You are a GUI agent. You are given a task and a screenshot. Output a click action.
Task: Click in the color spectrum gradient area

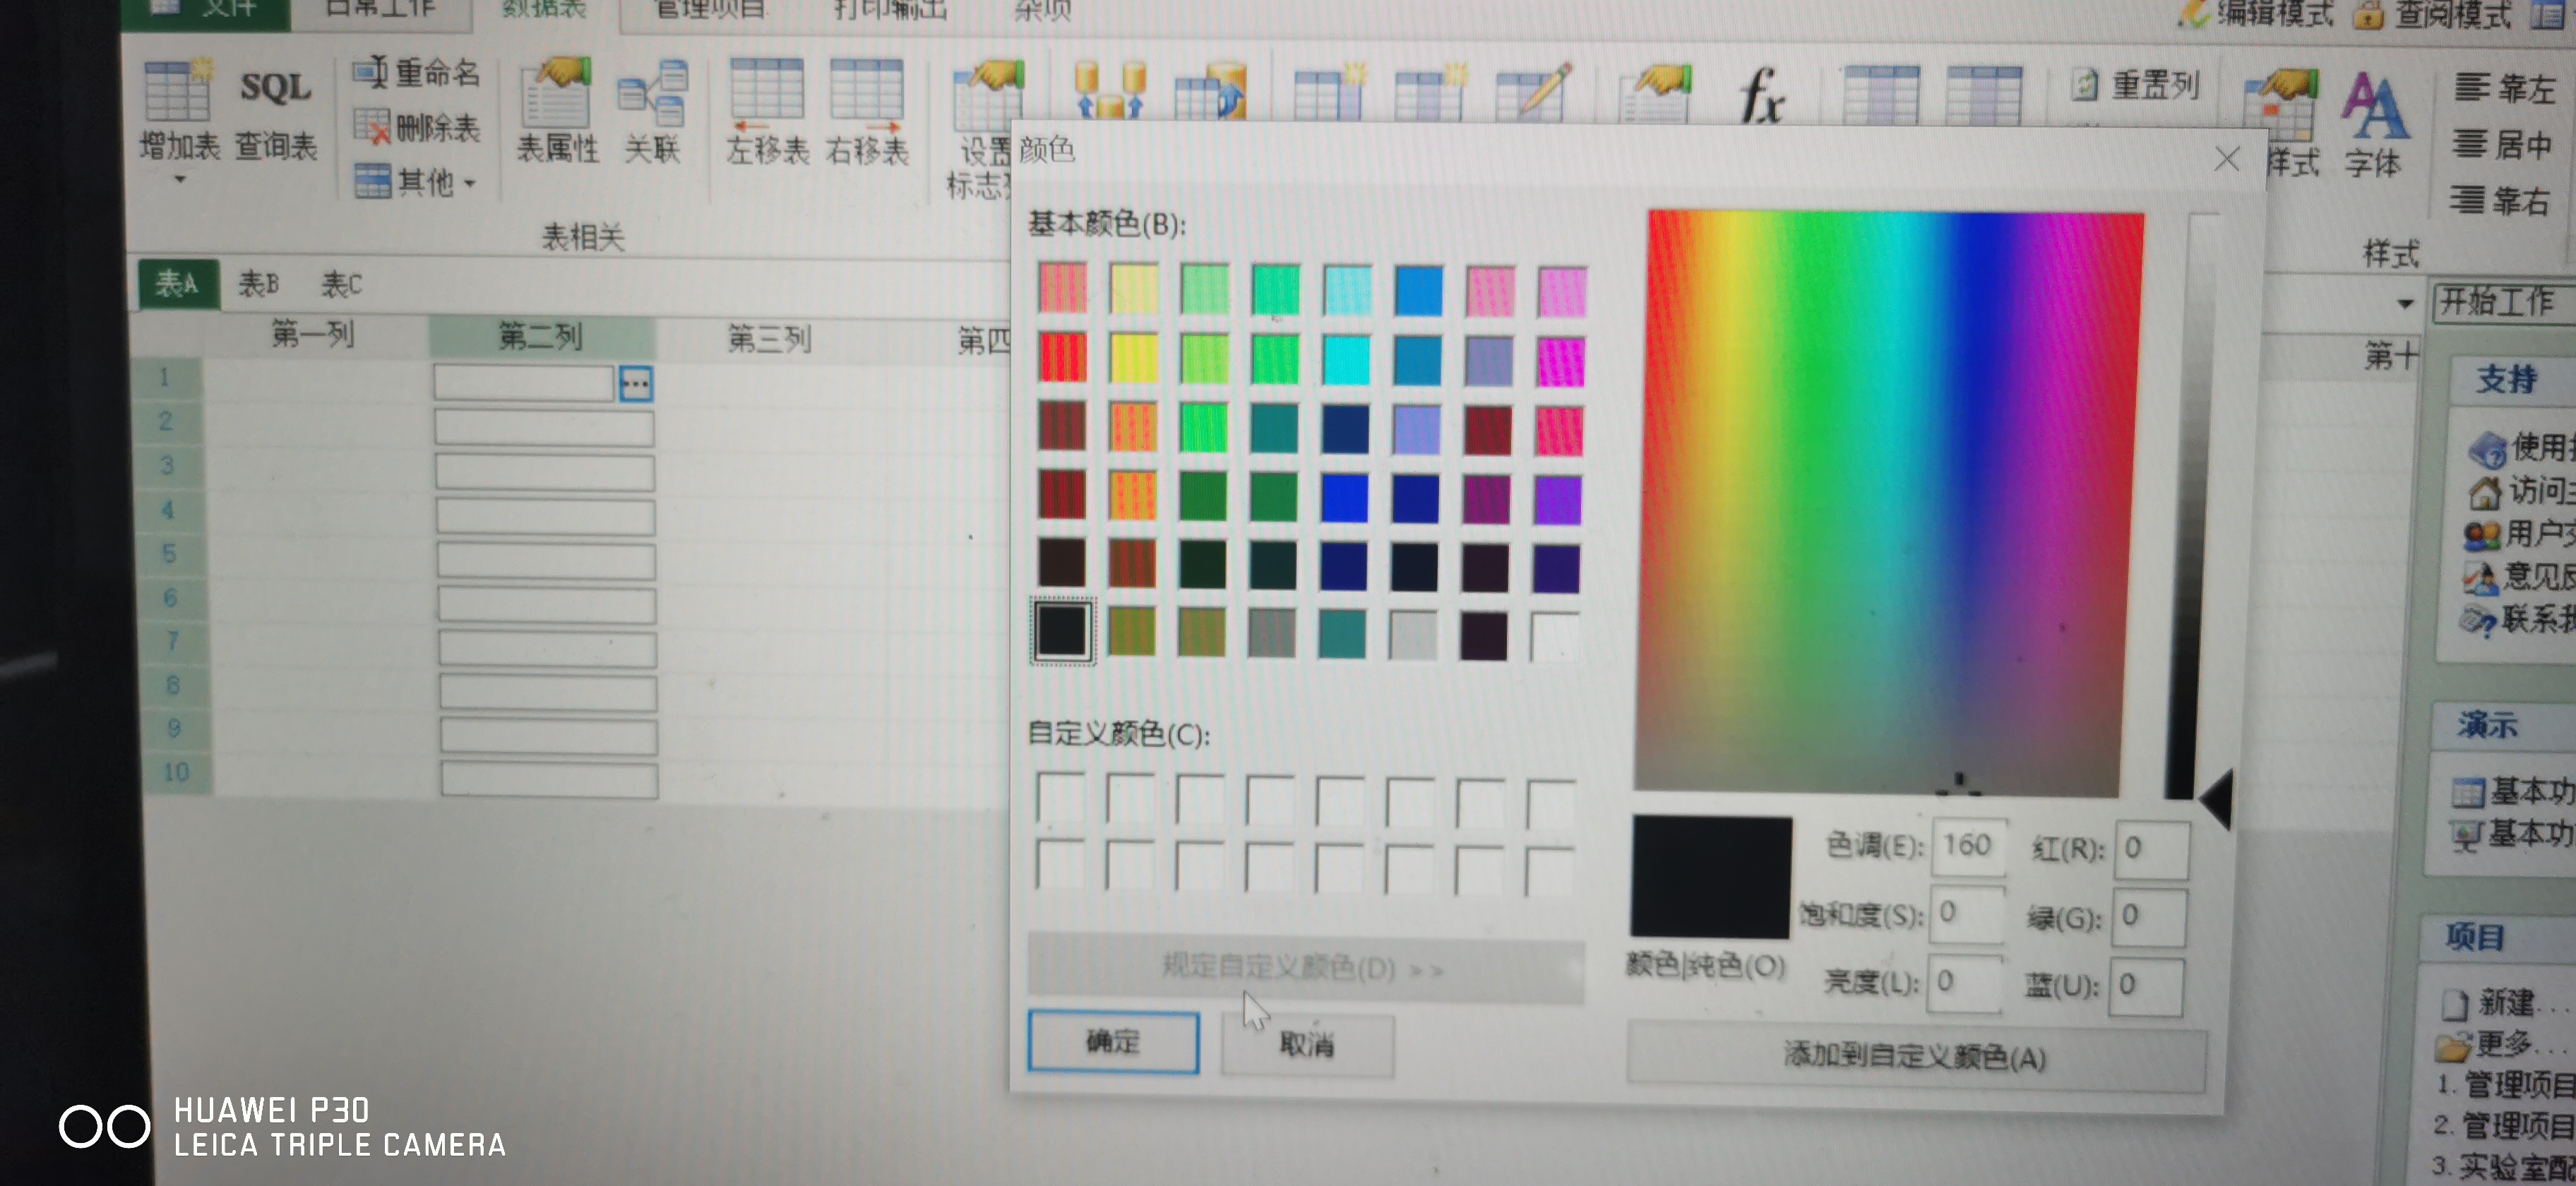pos(1888,503)
